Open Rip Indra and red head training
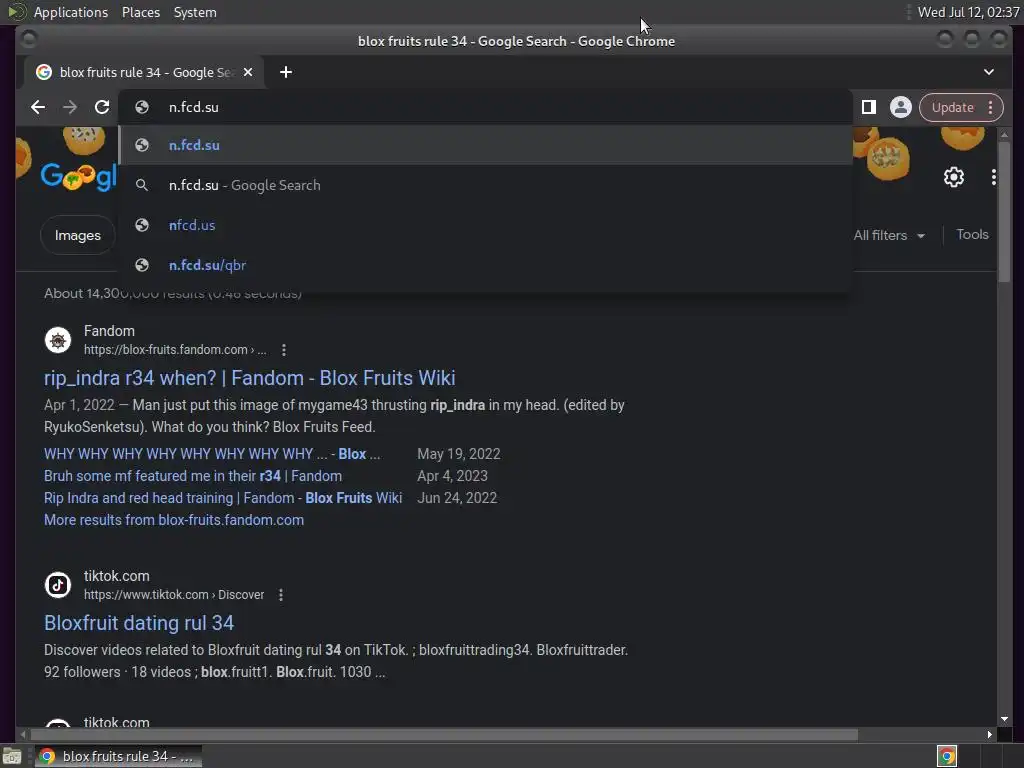The width and height of the screenshot is (1024, 768). tap(223, 498)
